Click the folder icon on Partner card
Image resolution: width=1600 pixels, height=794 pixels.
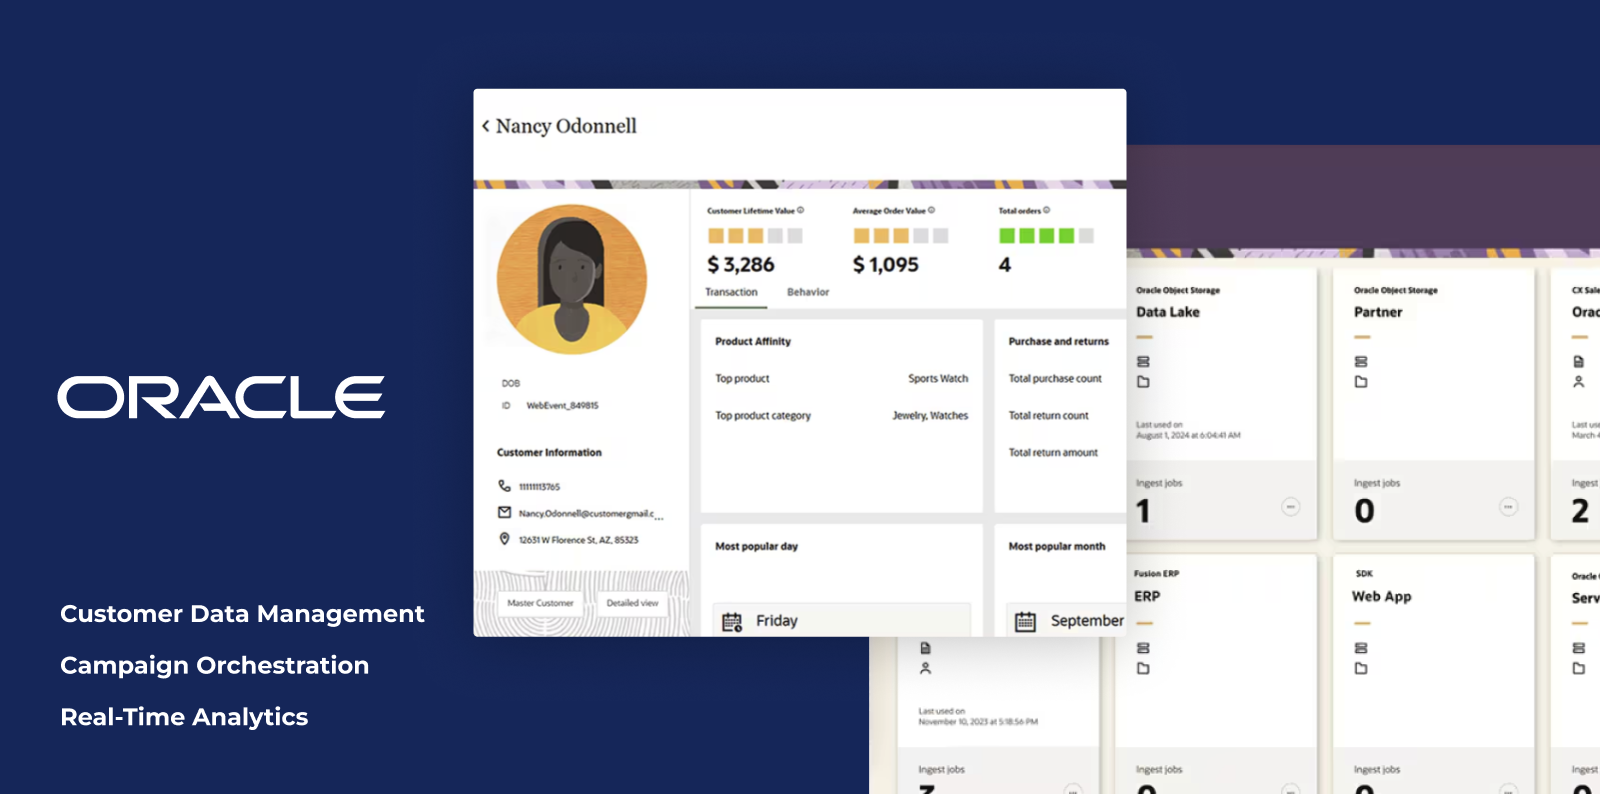point(1361,382)
